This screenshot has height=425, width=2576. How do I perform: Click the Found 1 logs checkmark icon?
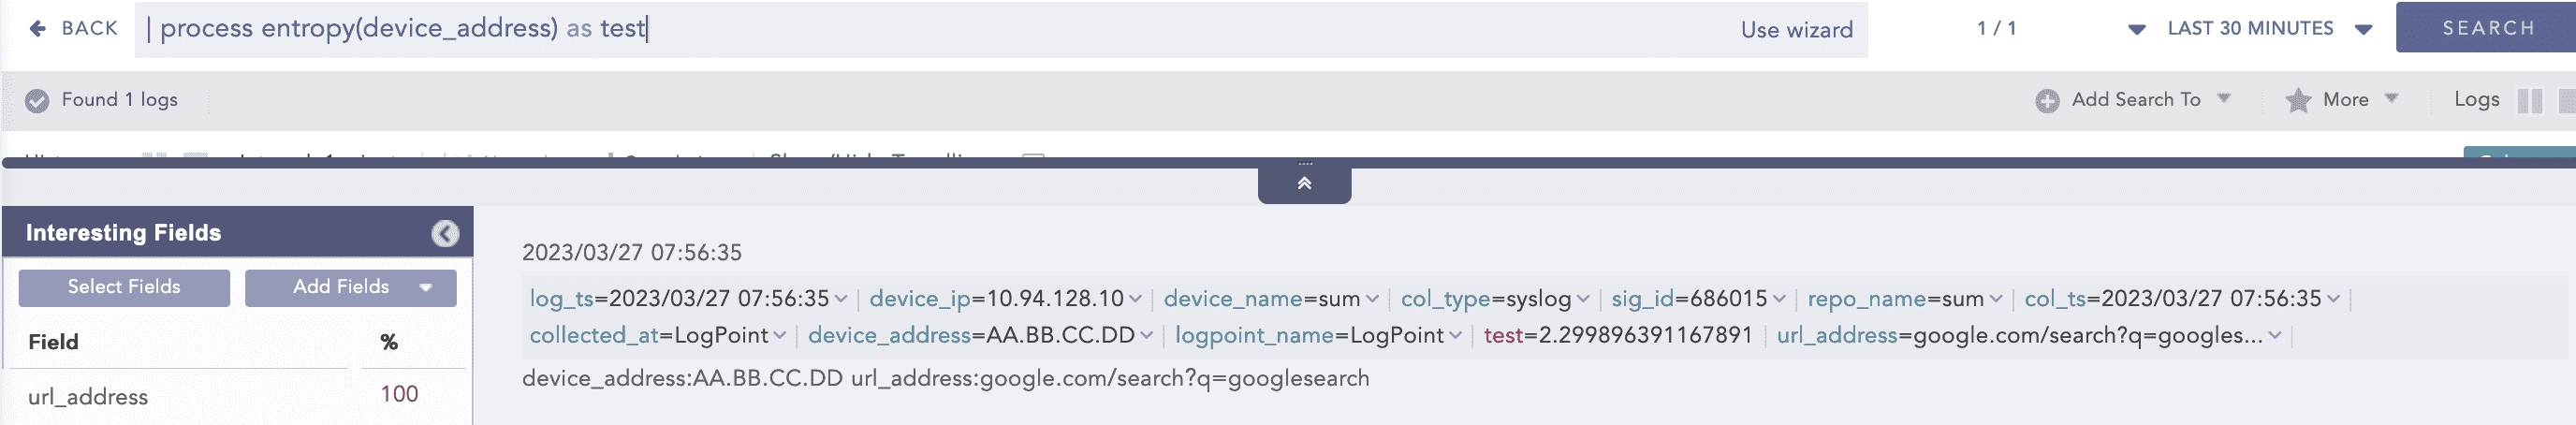tap(37, 101)
